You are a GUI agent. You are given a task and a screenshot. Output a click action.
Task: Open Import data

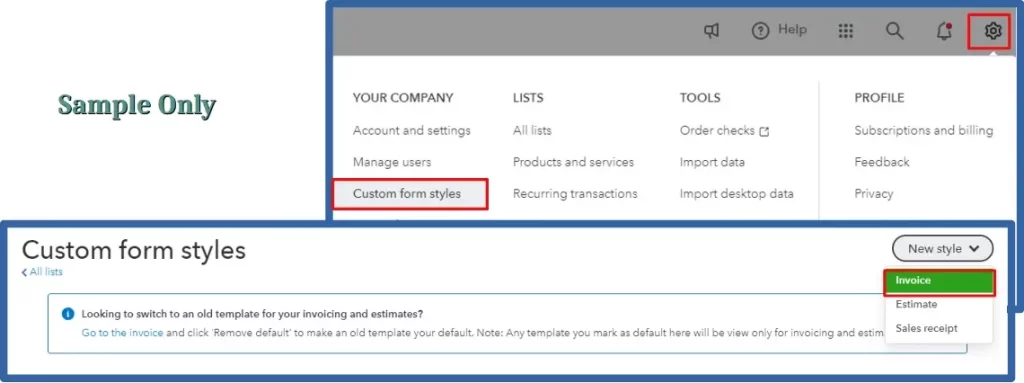(712, 162)
